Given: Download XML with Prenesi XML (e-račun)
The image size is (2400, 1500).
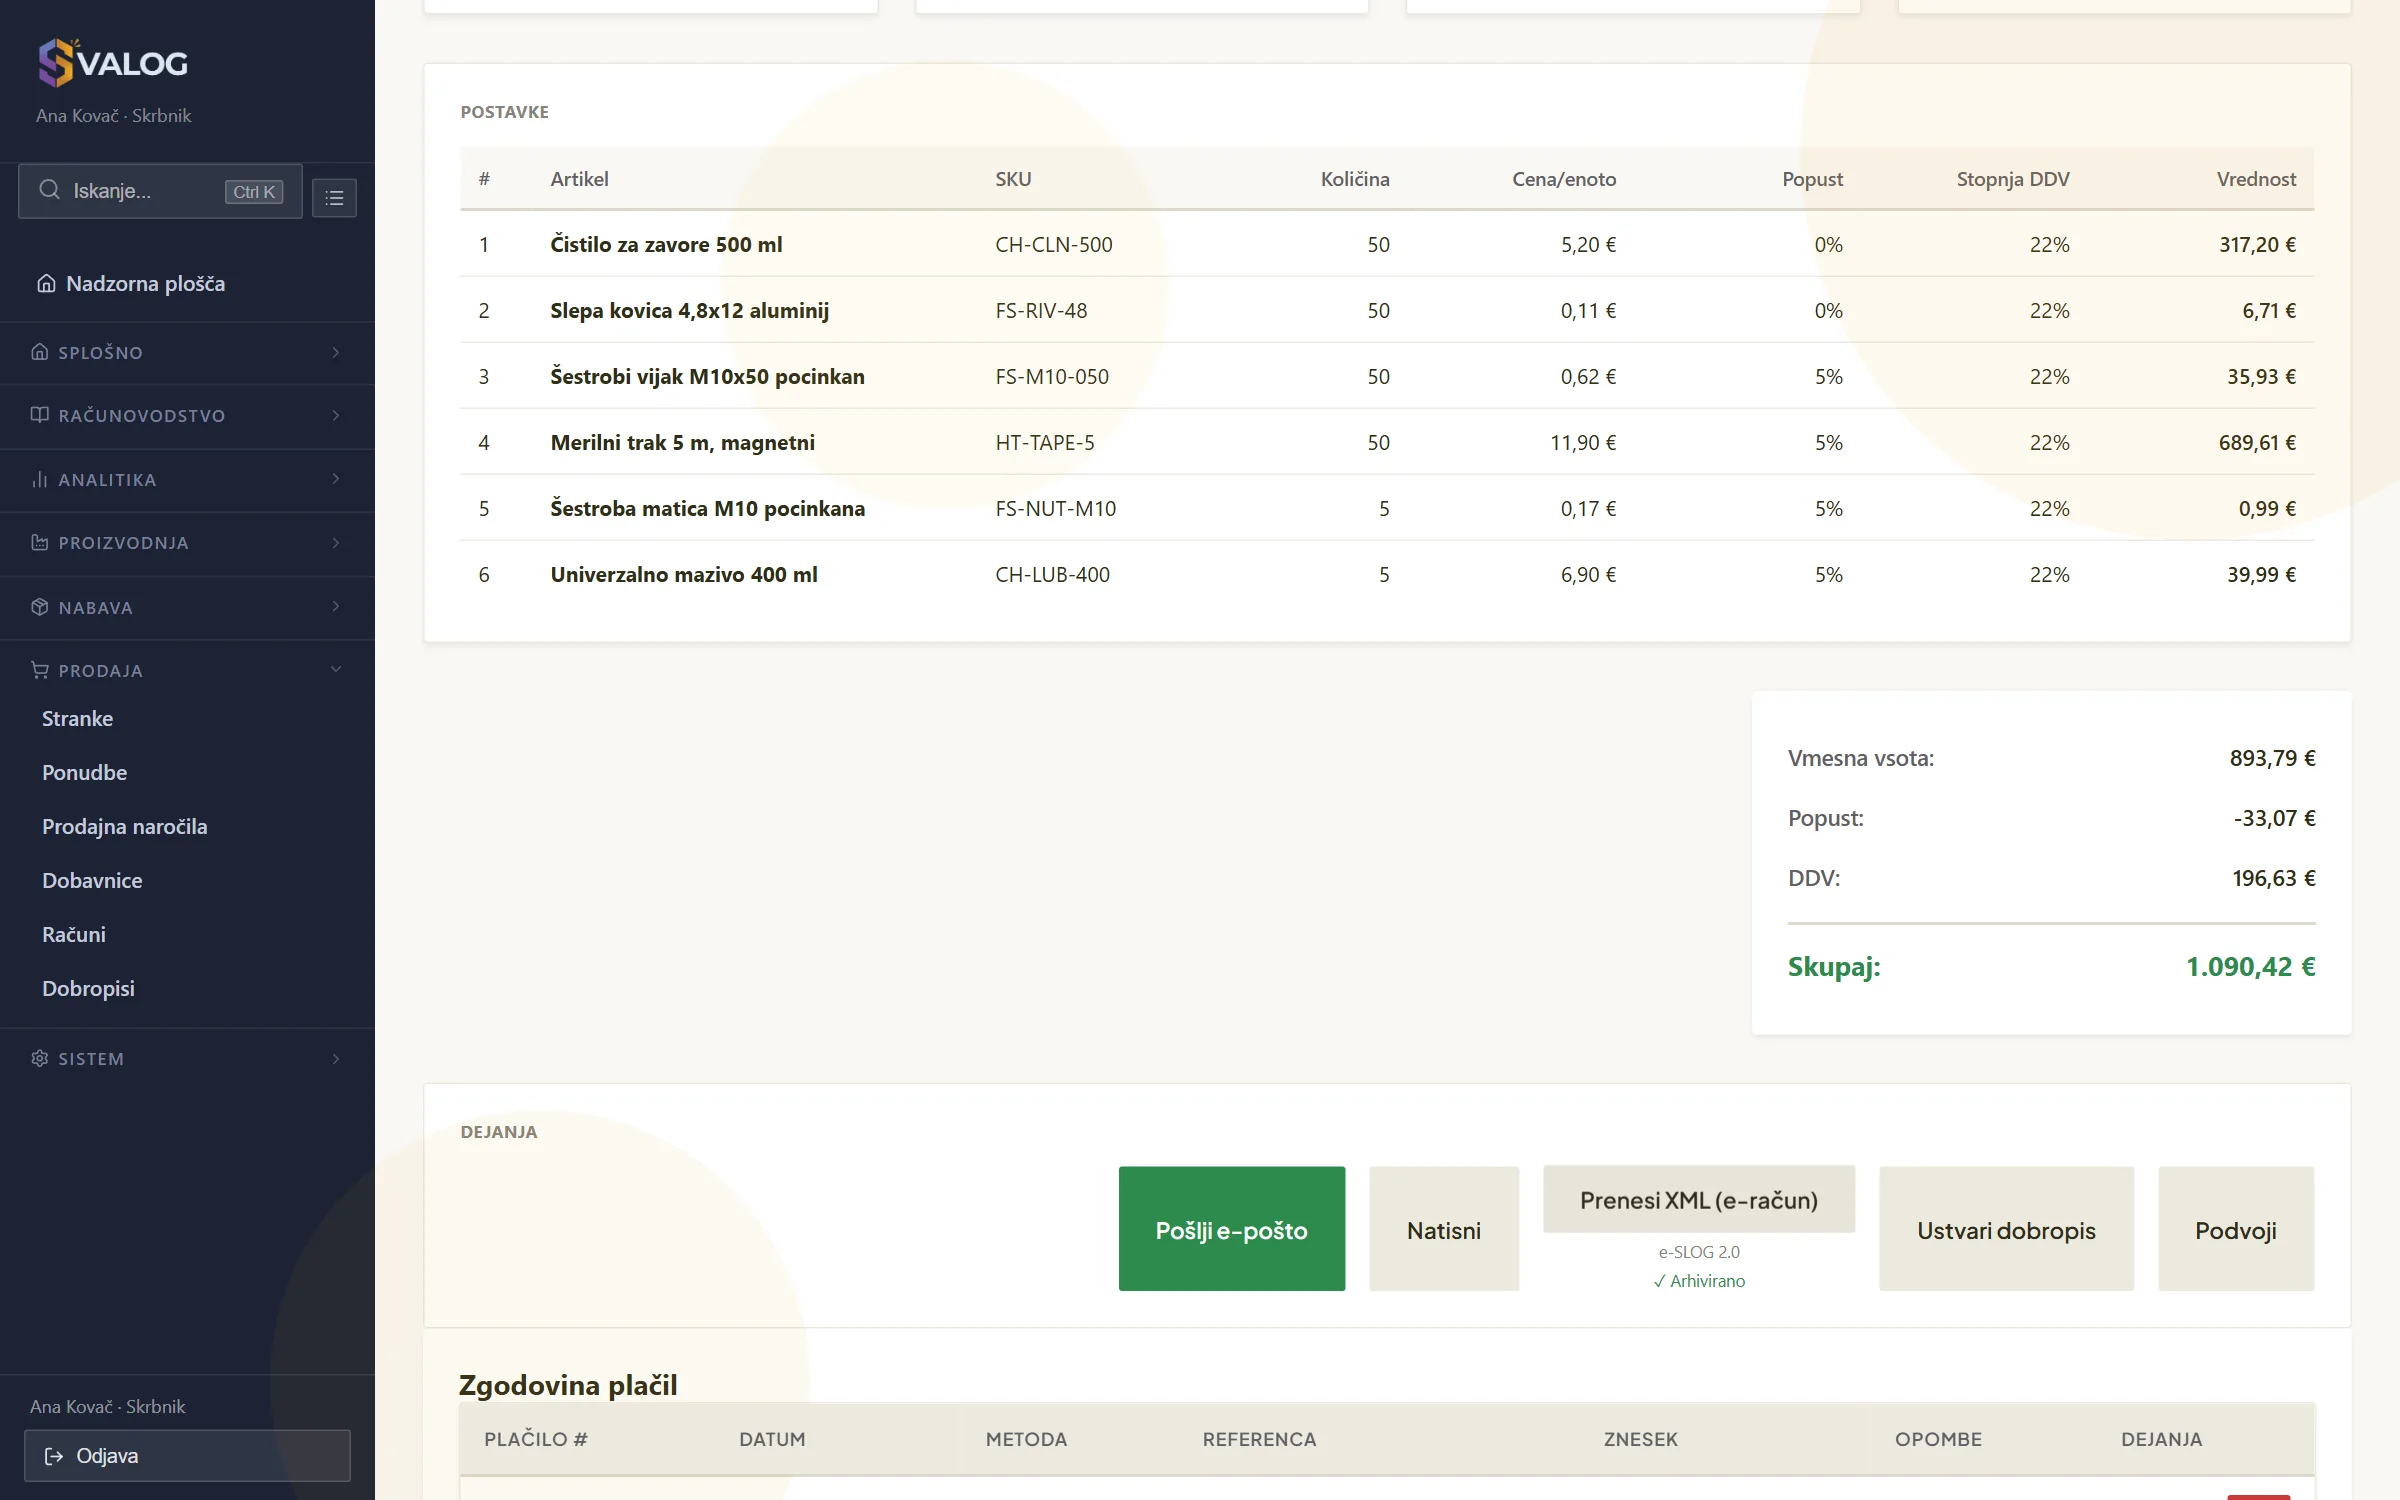Looking at the screenshot, I should (x=1698, y=1199).
